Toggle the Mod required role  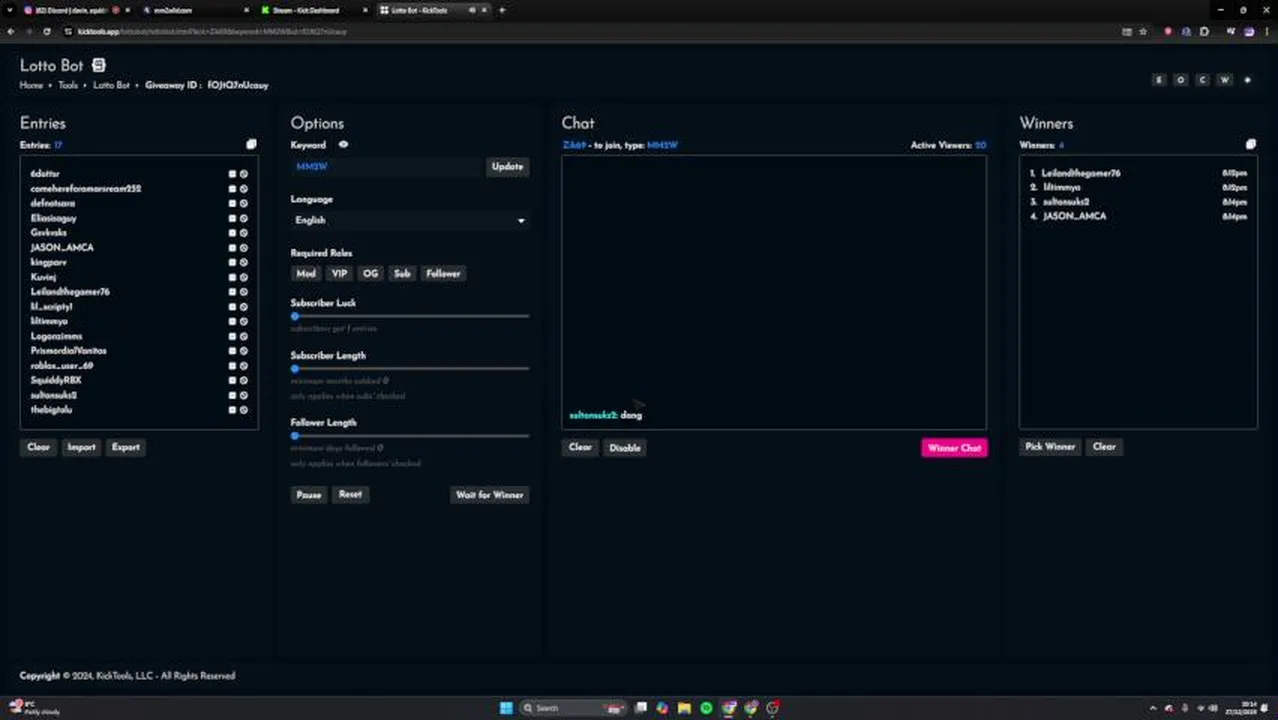tap(306, 274)
